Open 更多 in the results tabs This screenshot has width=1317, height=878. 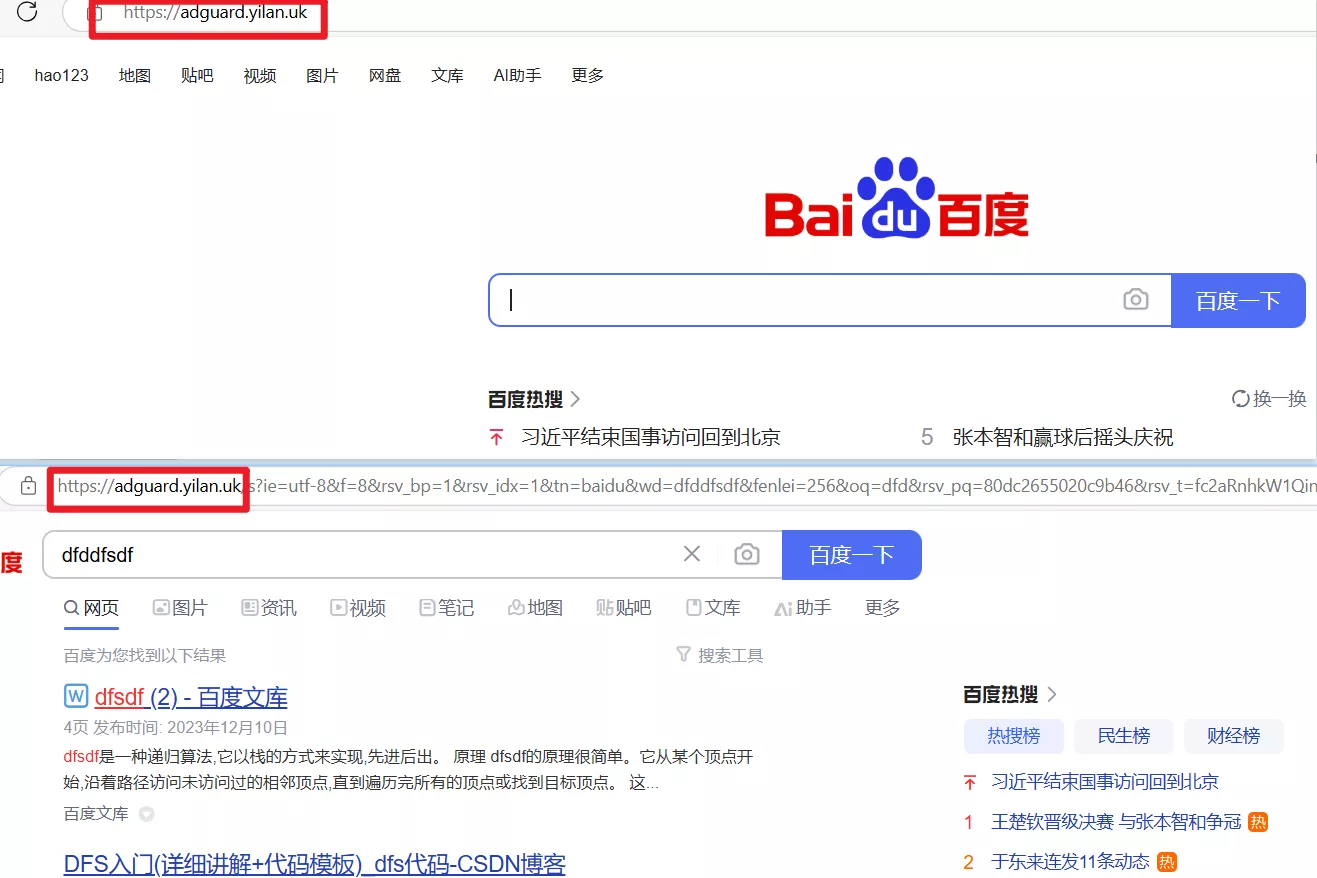coord(882,607)
